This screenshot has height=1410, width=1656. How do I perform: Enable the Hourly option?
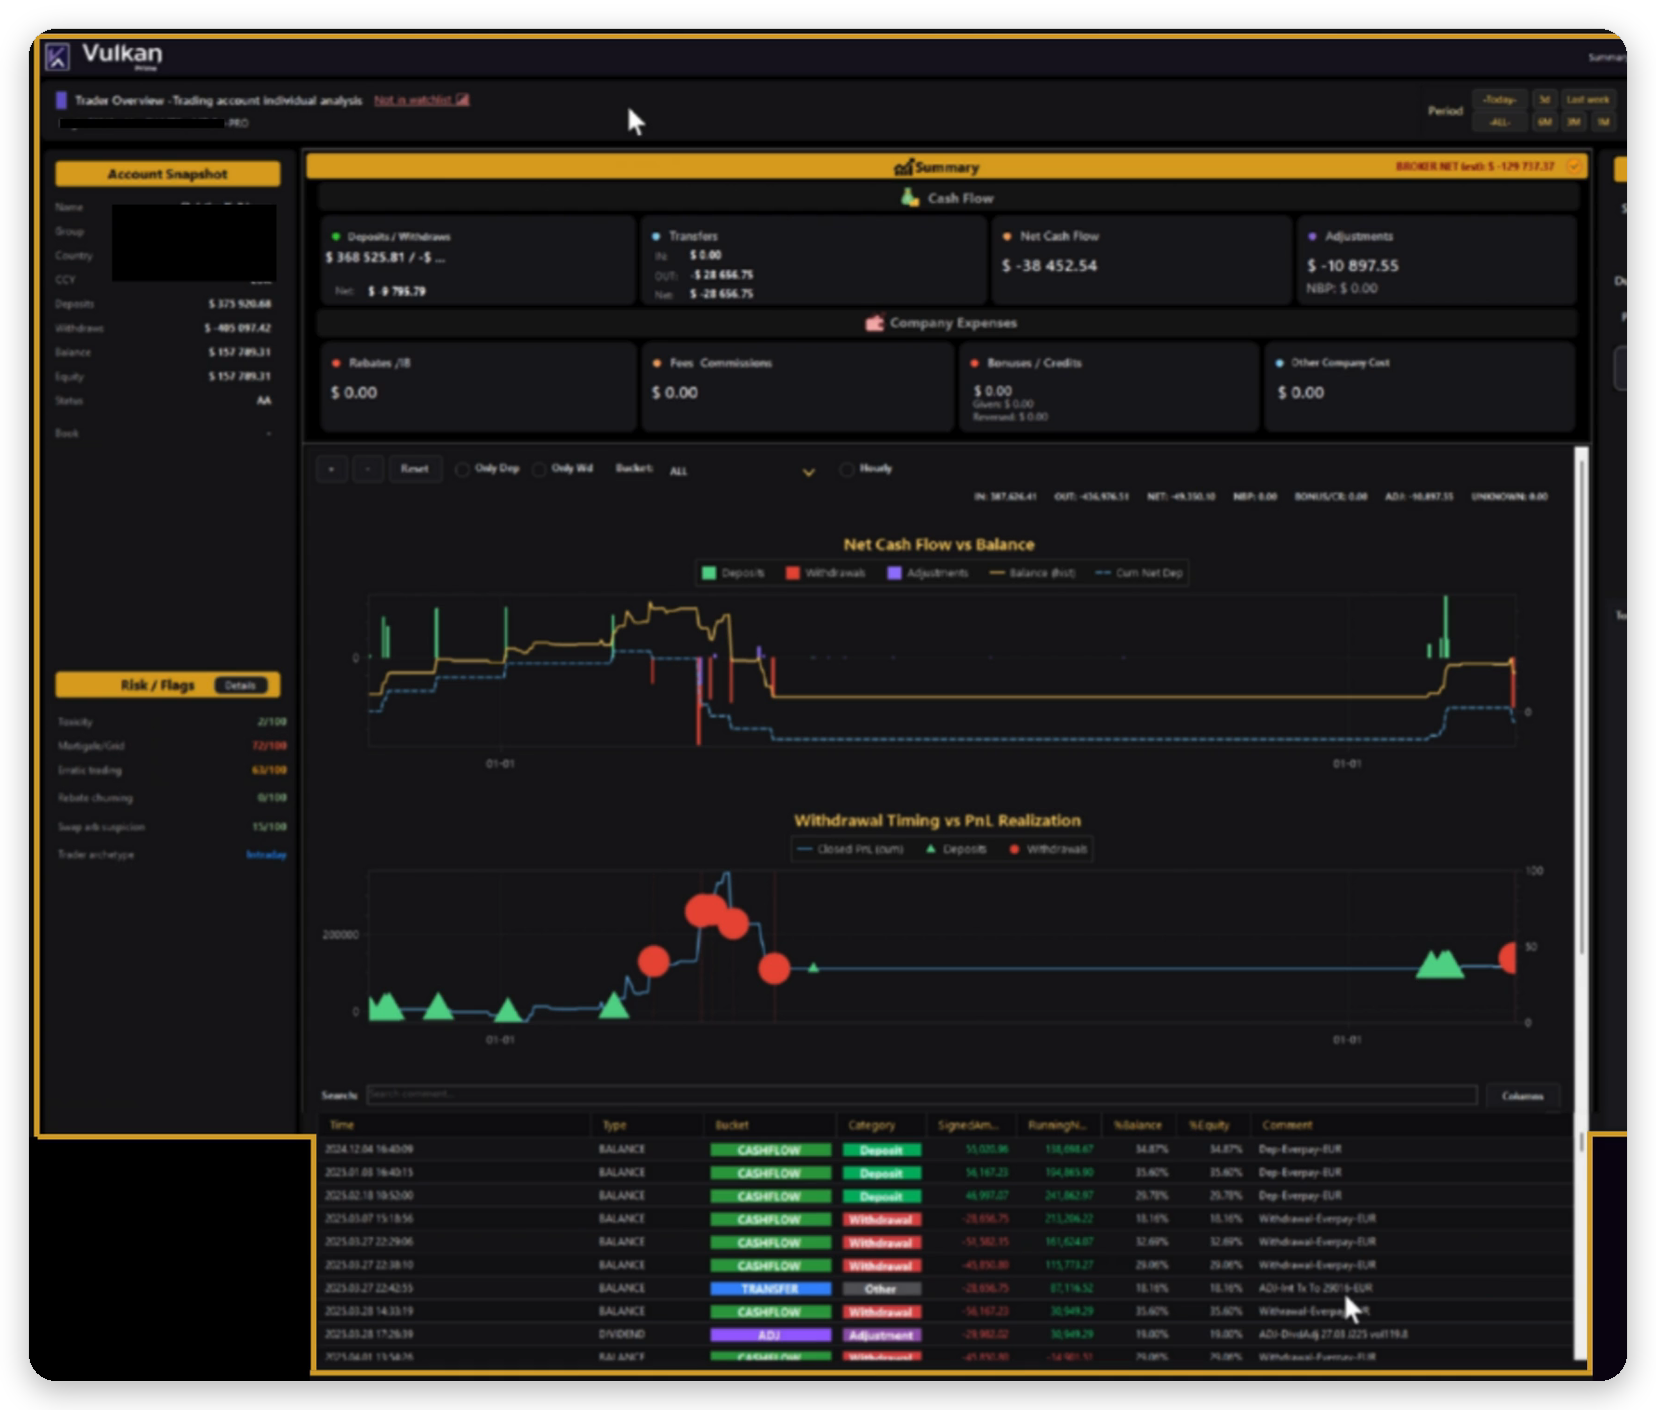click(x=847, y=469)
